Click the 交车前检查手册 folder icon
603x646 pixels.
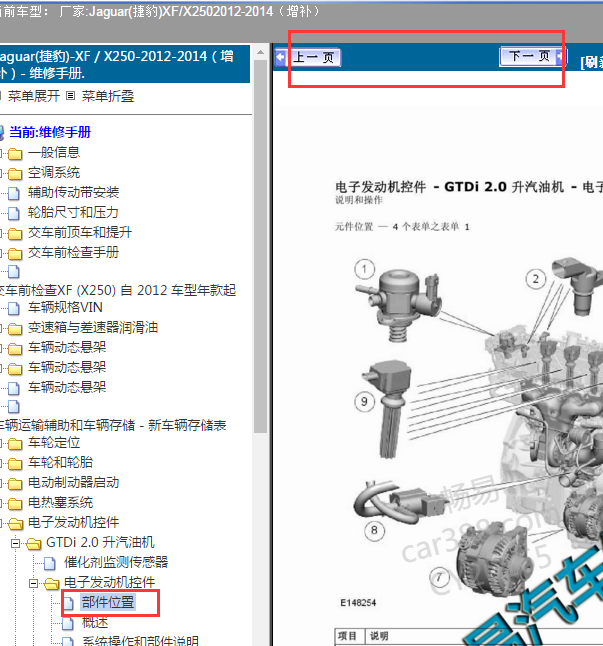15,253
